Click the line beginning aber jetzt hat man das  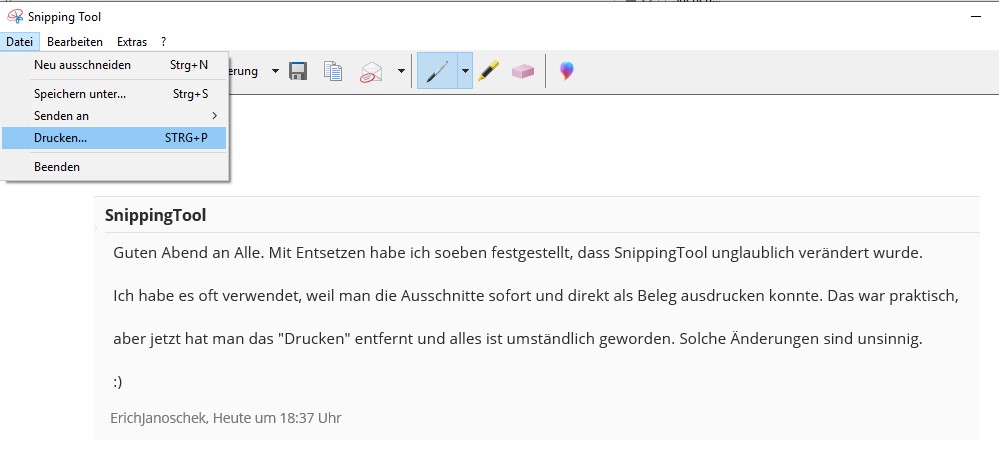click(x=518, y=339)
